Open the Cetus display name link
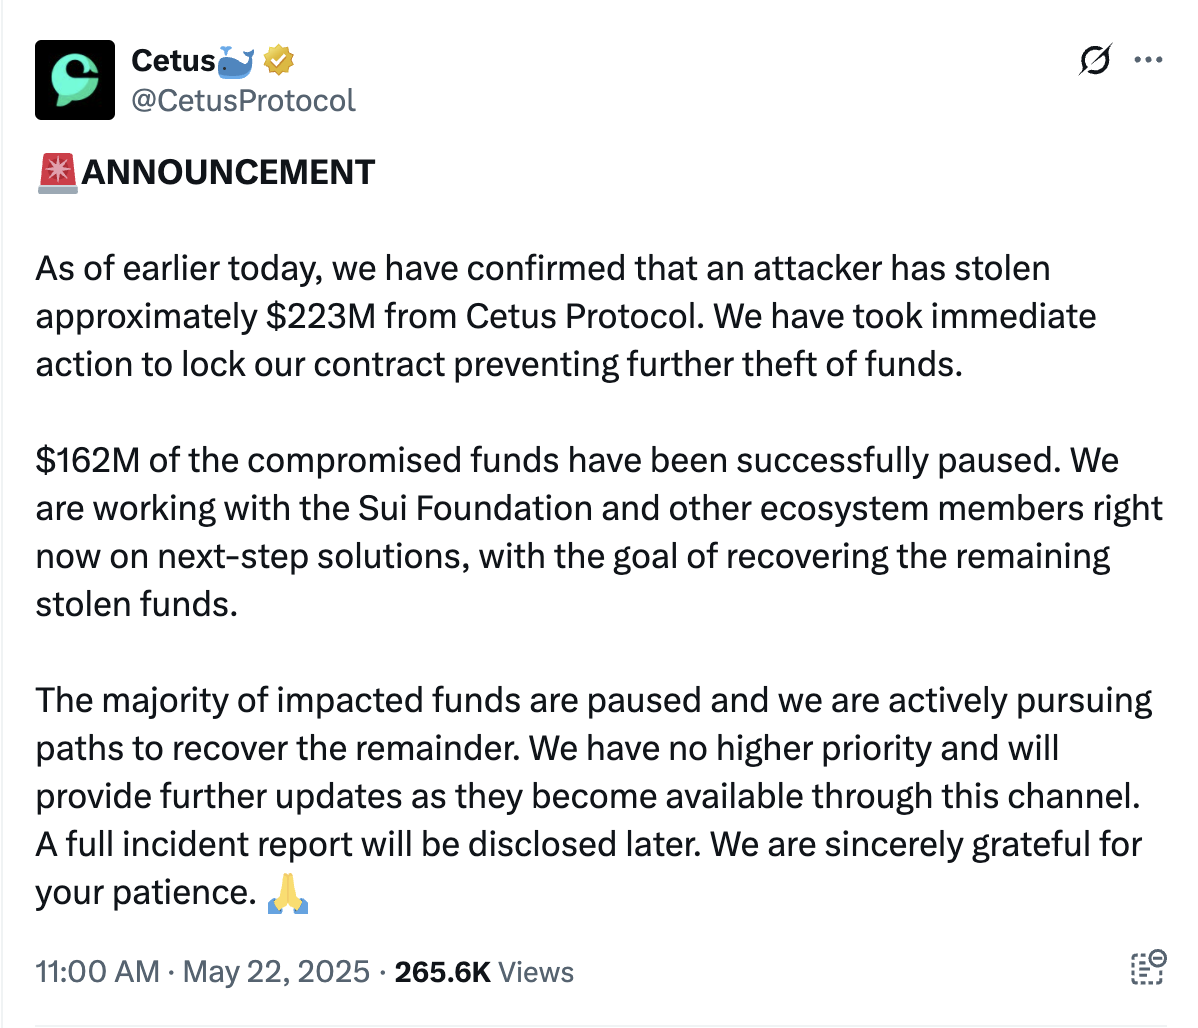Screen dimensions: 1198x1028 pyautogui.click(x=172, y=61)
